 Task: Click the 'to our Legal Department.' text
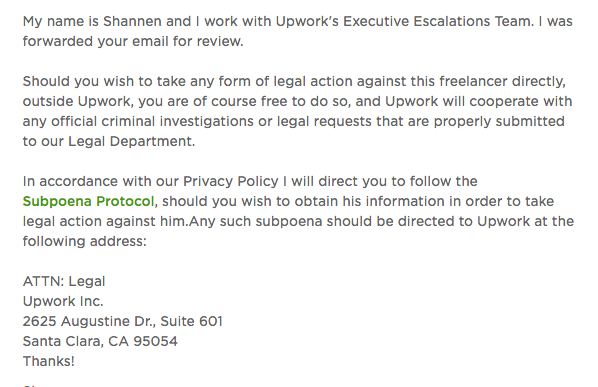[109, 141]
